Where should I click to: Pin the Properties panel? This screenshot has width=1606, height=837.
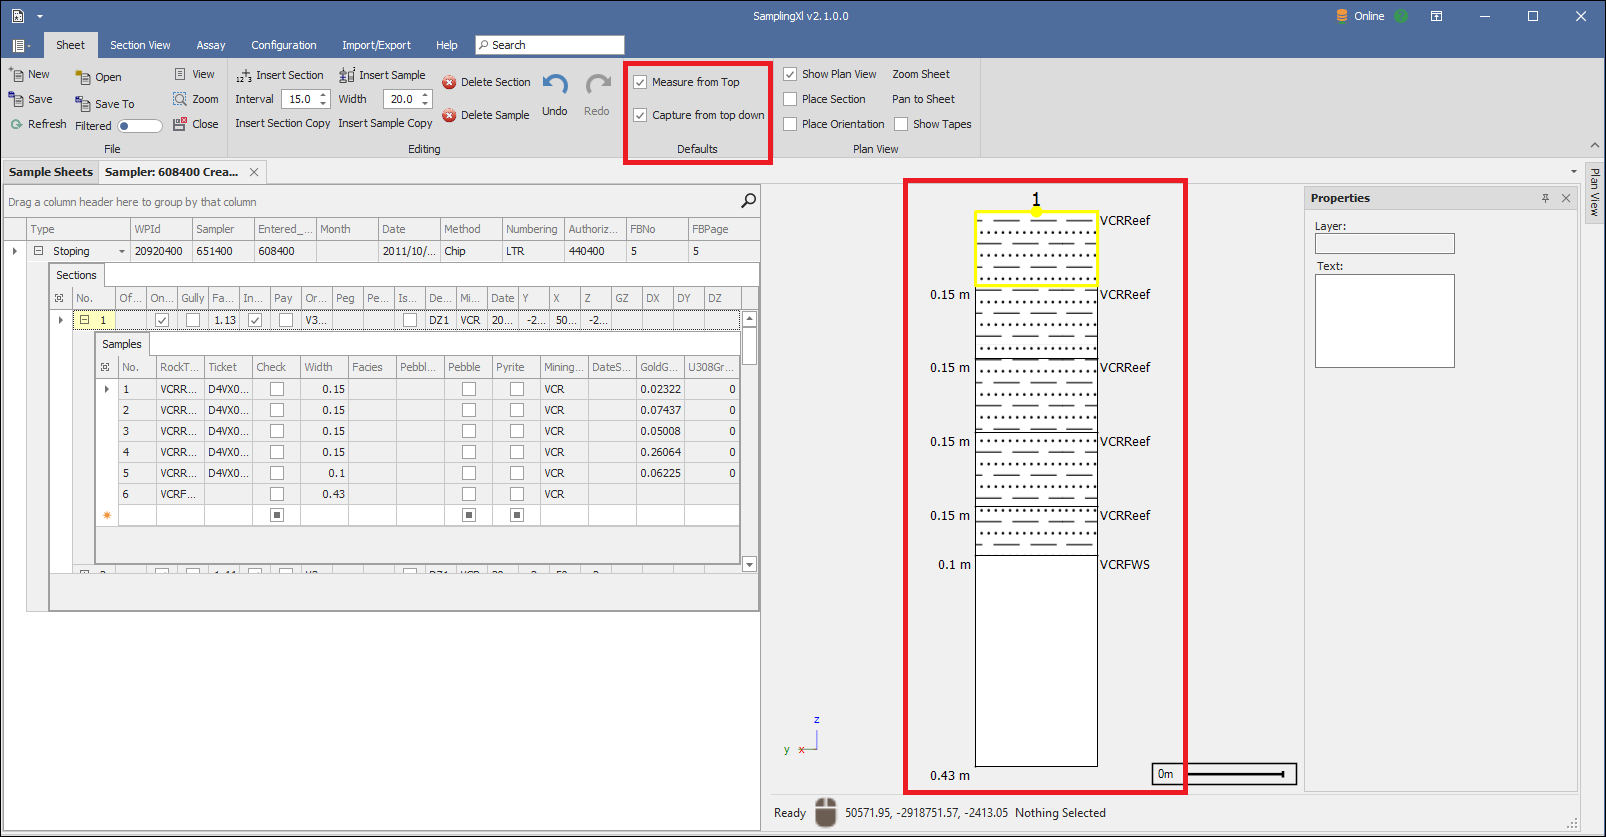[x=1545, y=198]
